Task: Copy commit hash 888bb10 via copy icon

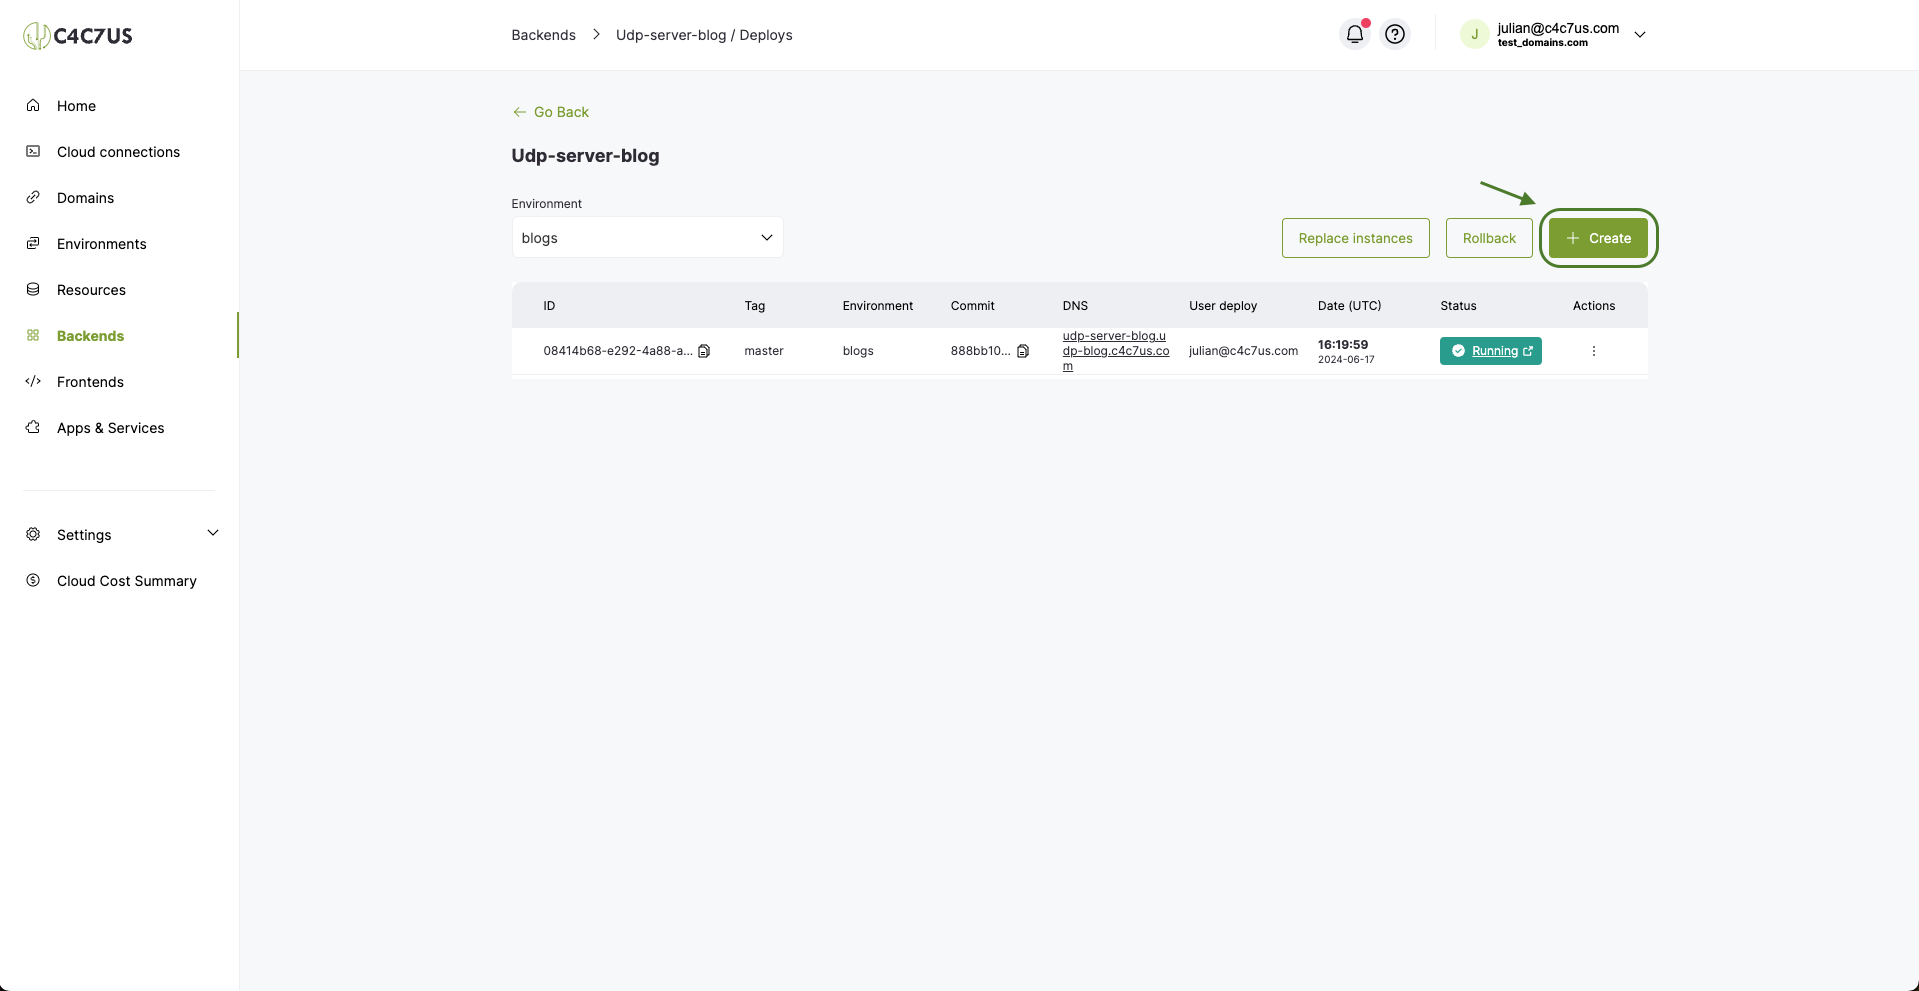Action: point(1023,351)
